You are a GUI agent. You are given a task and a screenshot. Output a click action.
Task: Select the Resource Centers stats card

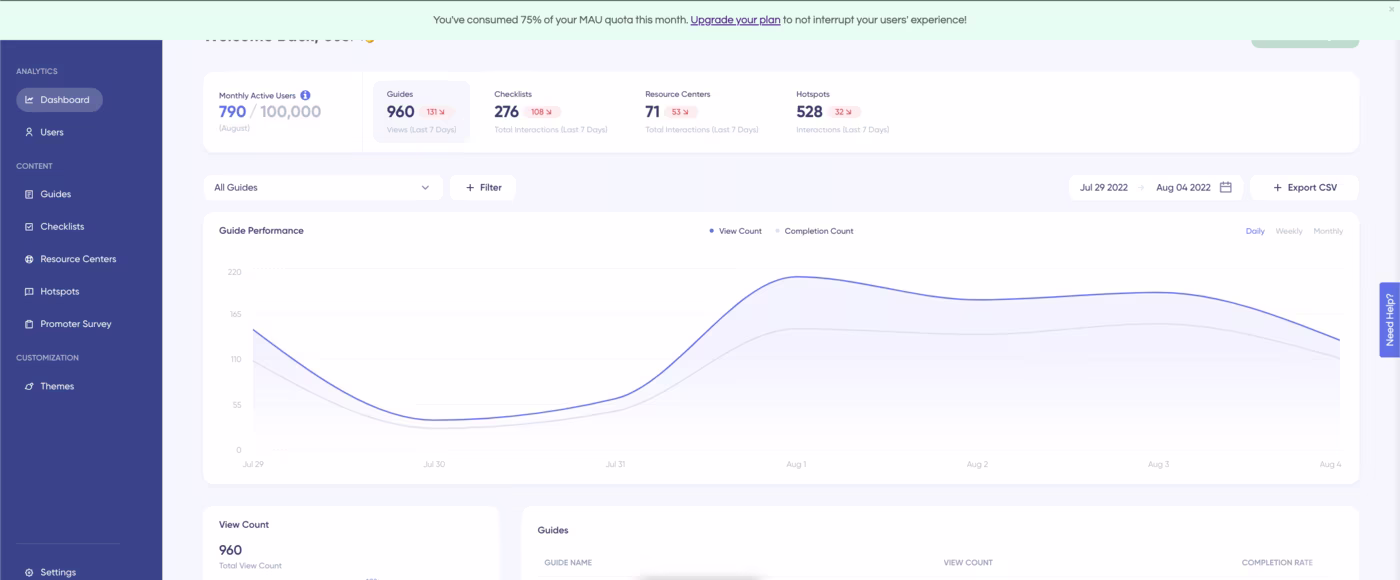coord(701,112)
